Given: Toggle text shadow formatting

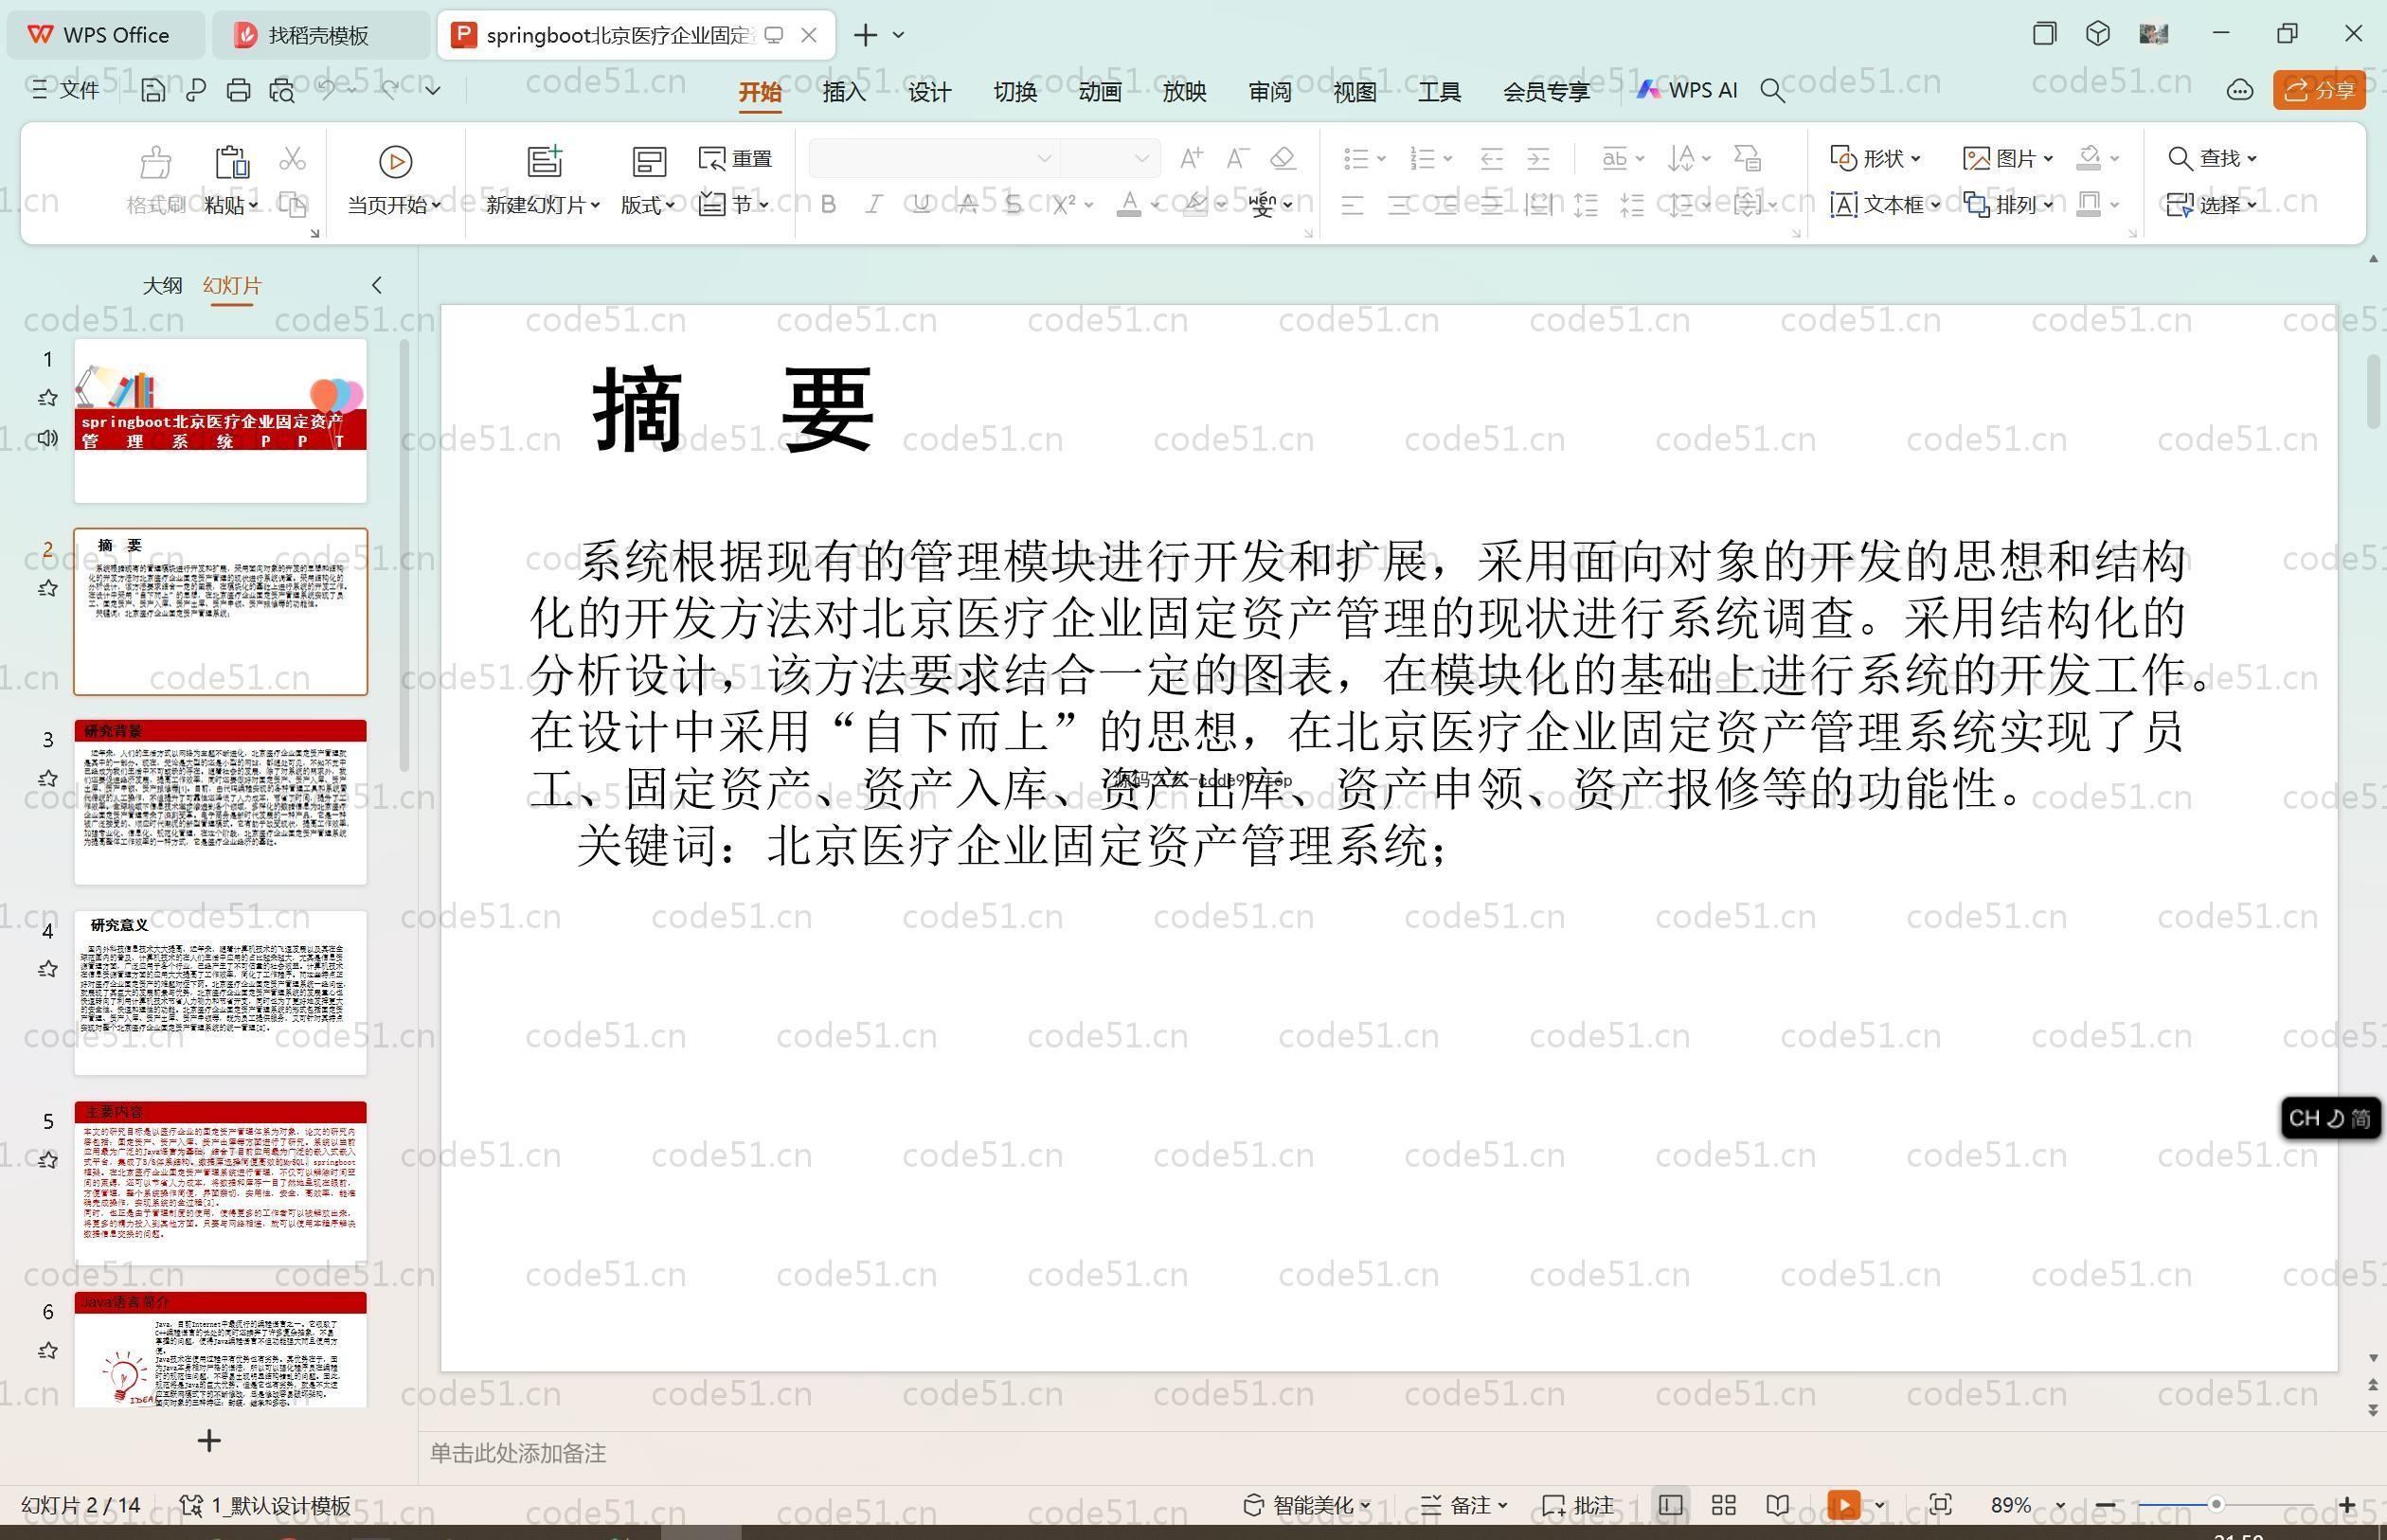Looking at the screenshot, I should click(x=1013, y=204).
